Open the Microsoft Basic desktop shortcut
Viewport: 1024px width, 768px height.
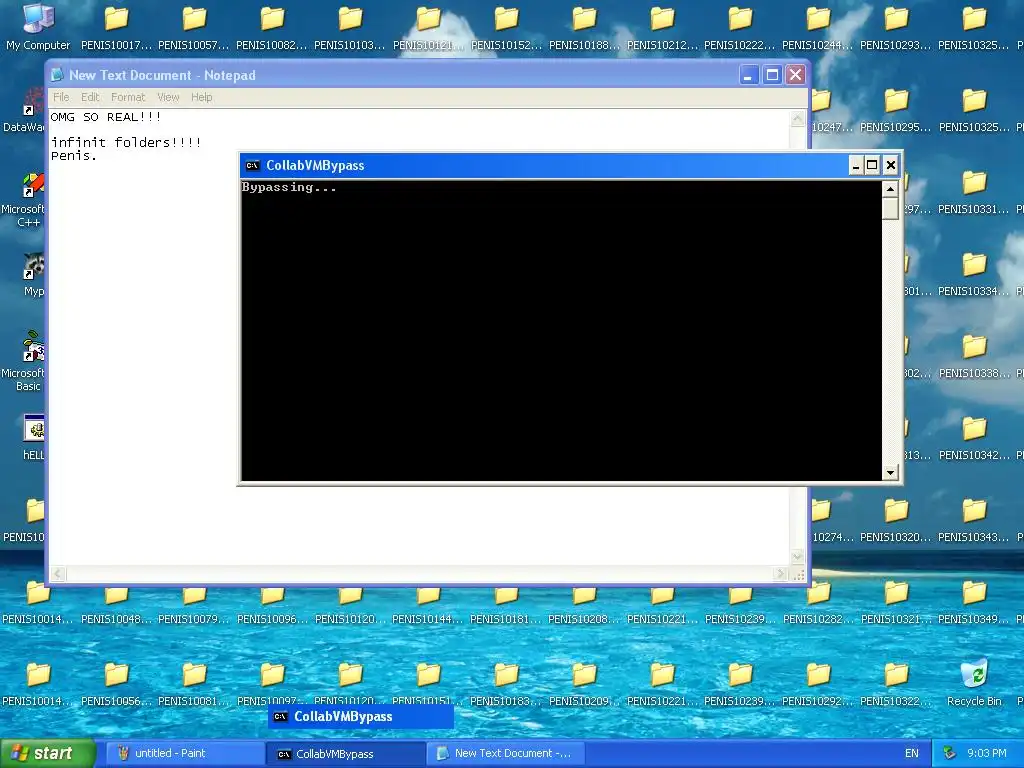[24, 362]
